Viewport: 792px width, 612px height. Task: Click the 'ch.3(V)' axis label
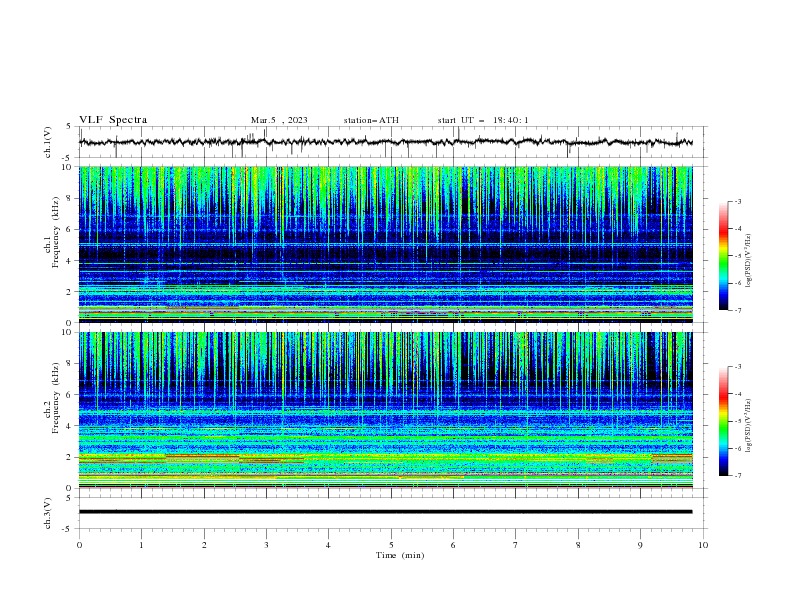pyautogui.click(x=48, y=513)
